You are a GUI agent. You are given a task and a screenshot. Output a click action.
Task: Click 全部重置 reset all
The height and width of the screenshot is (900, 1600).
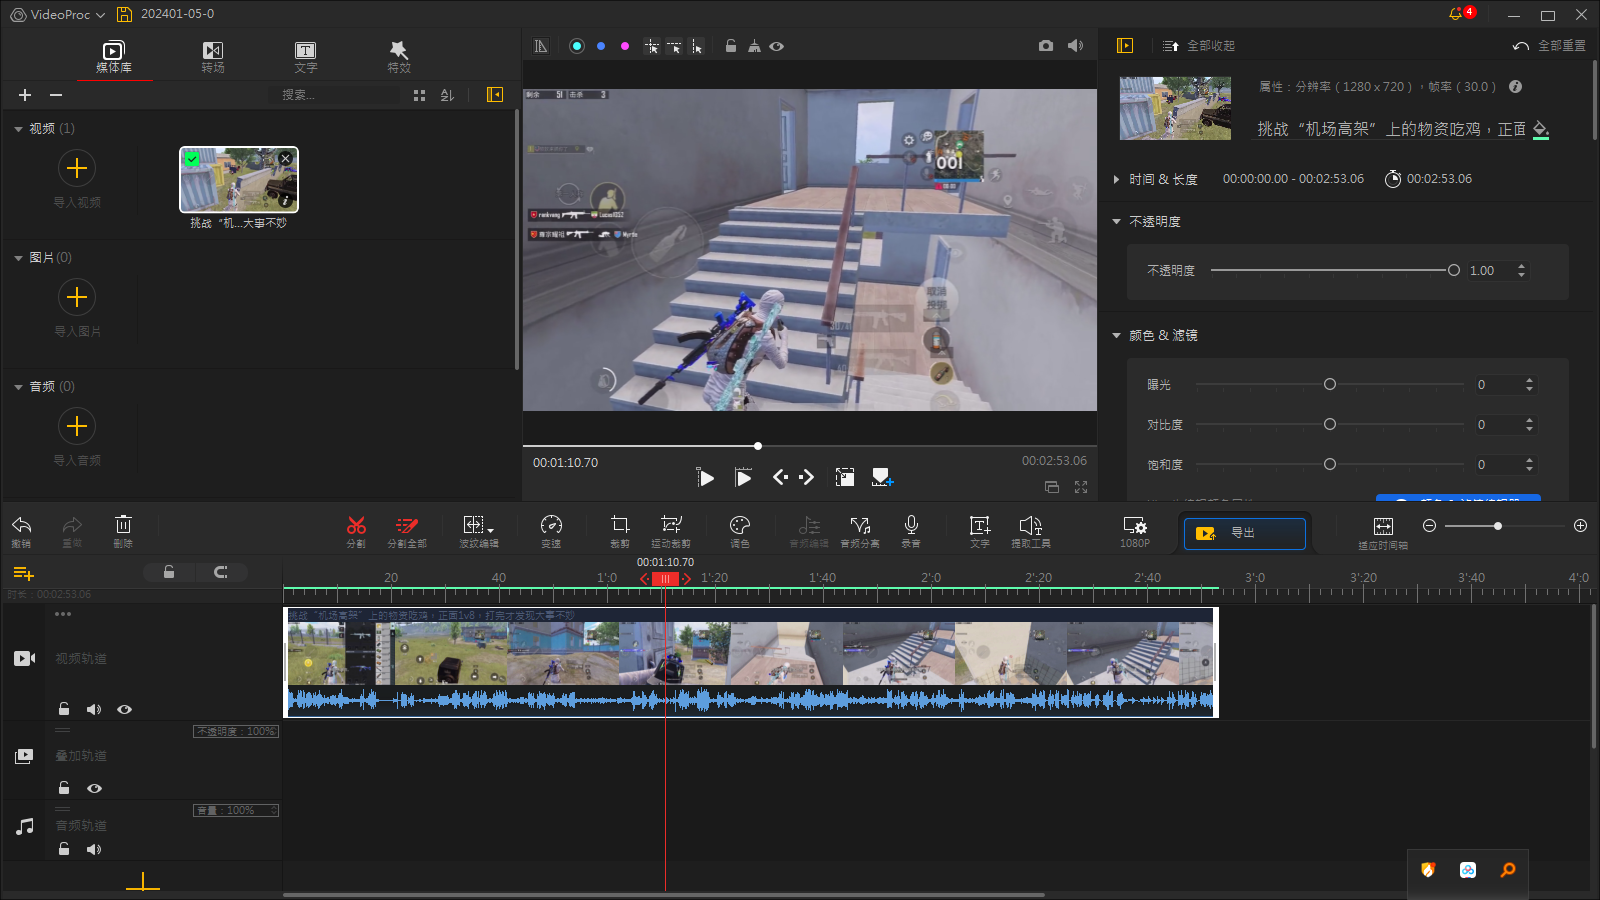[x=1549, y=46]
